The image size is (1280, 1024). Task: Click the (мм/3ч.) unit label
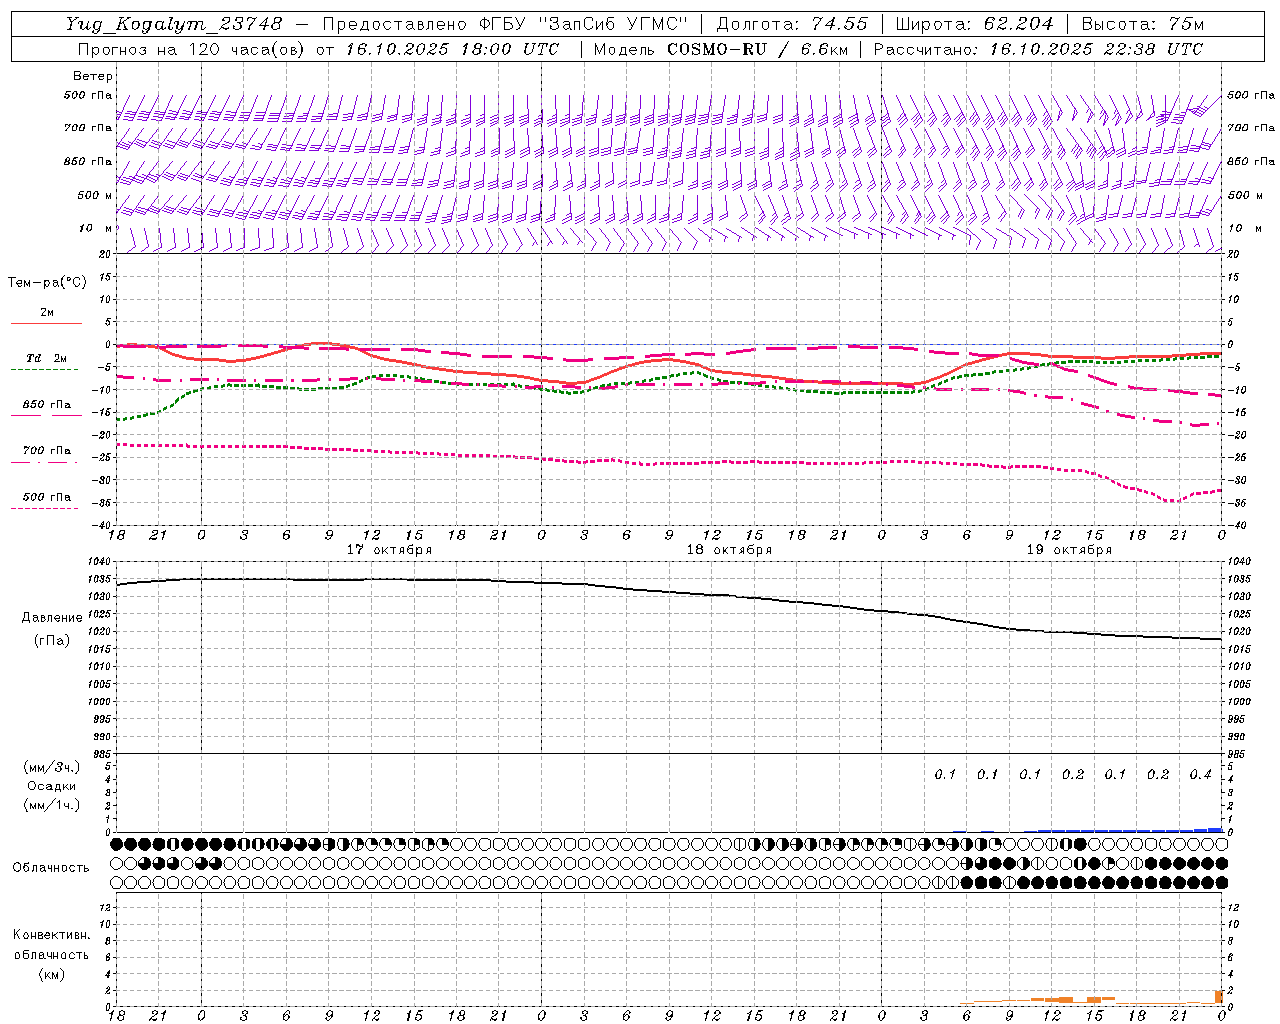(x=52, y=767)
